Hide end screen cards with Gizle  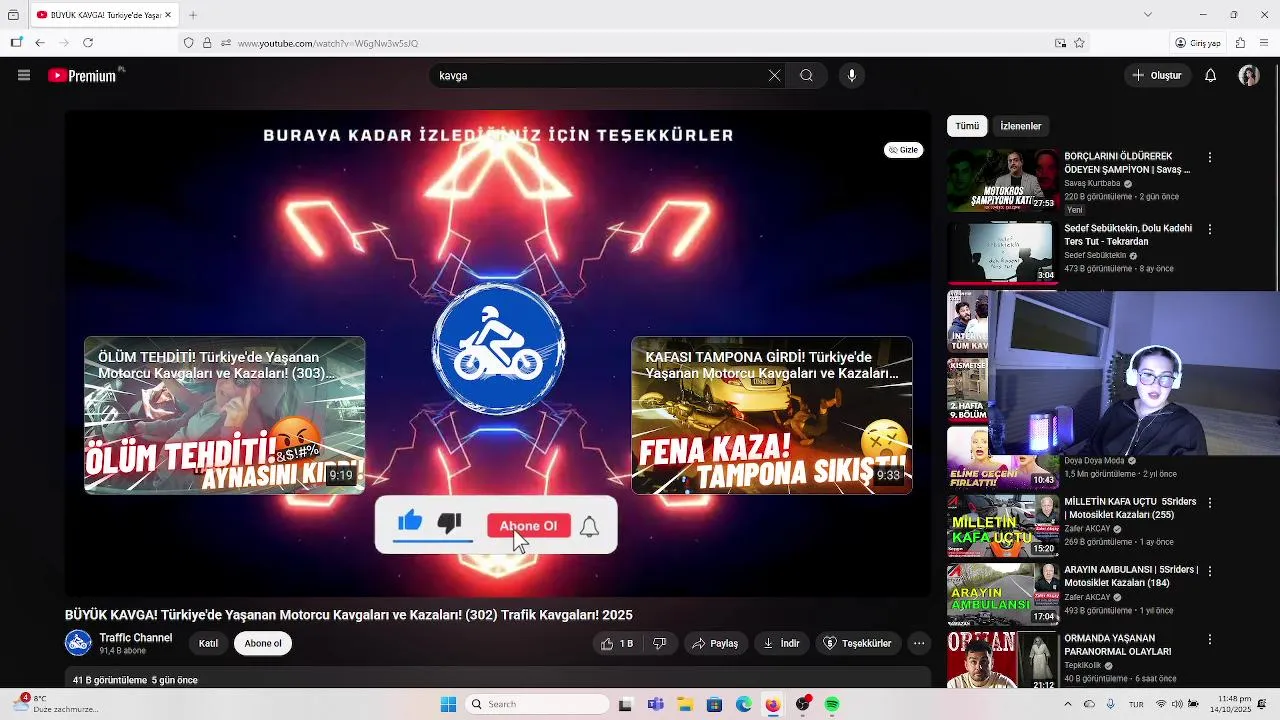[904, 150]
